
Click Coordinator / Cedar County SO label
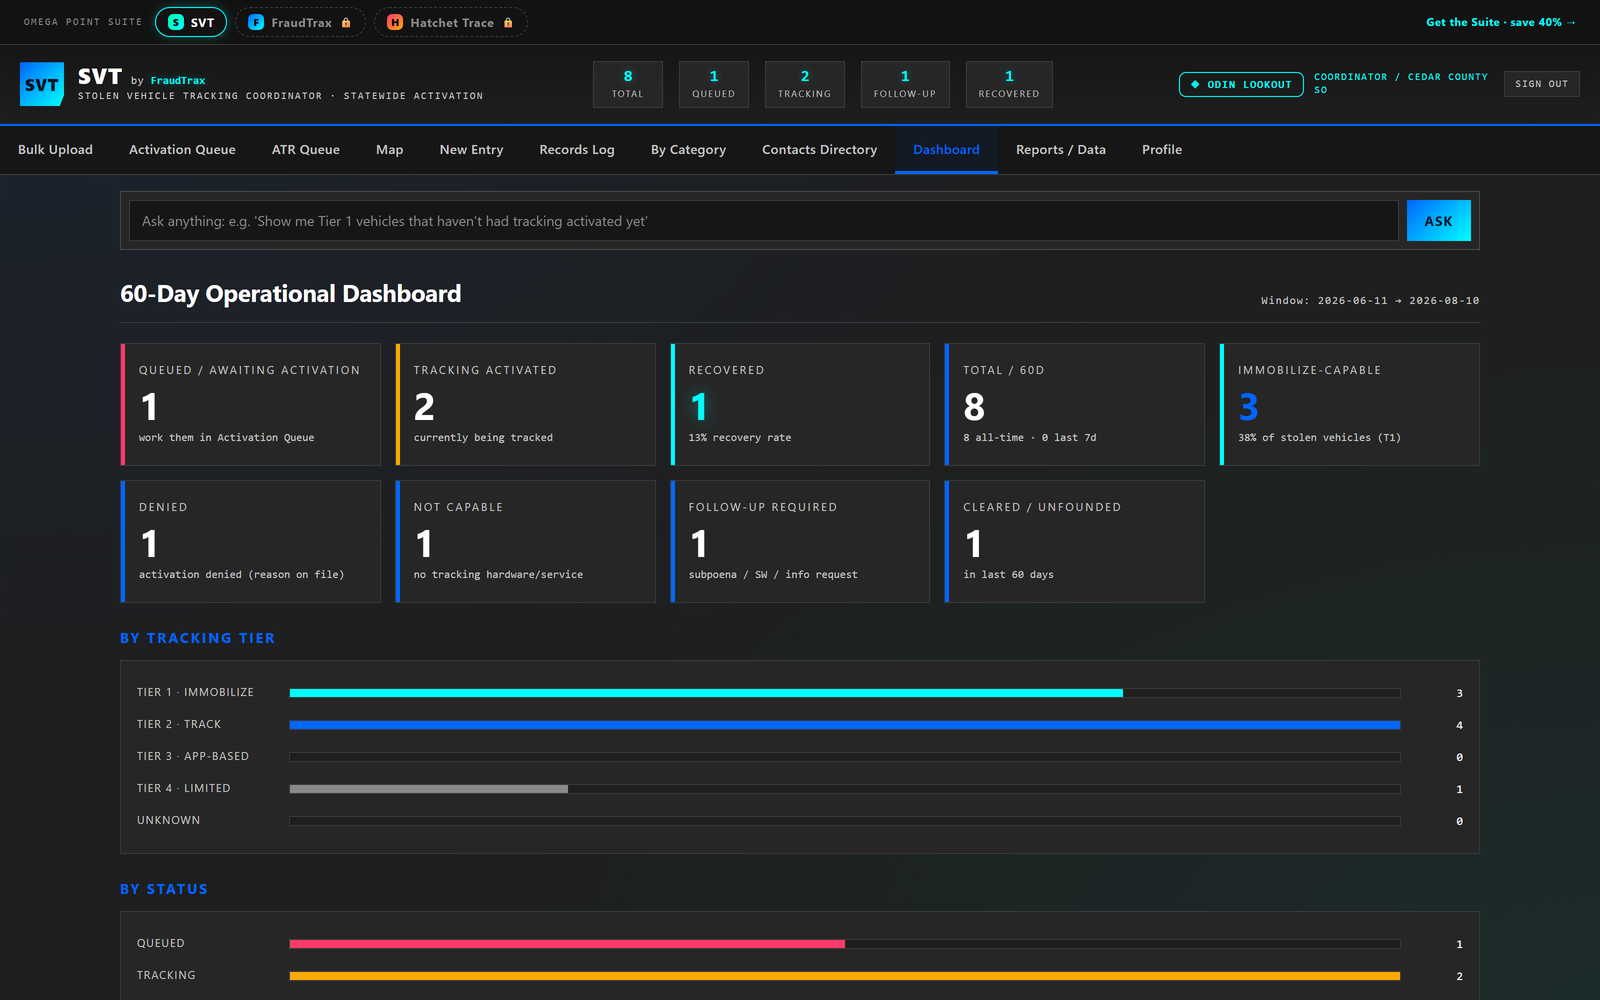pos(1401,83)
